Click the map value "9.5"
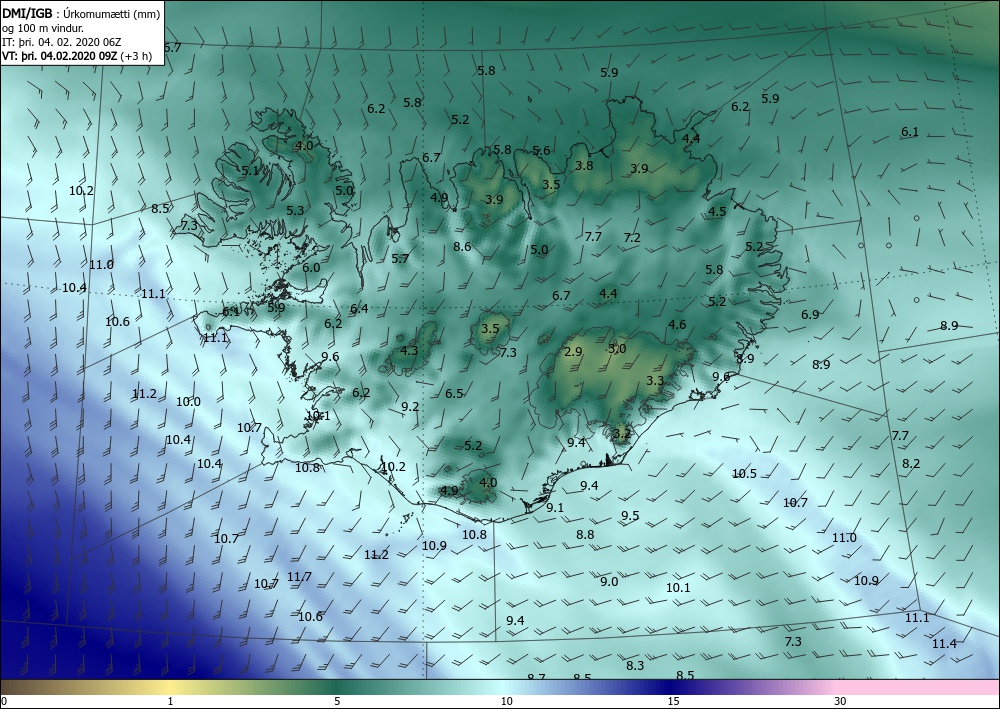This screenshot has width=1000, height=709. [630, 515]
